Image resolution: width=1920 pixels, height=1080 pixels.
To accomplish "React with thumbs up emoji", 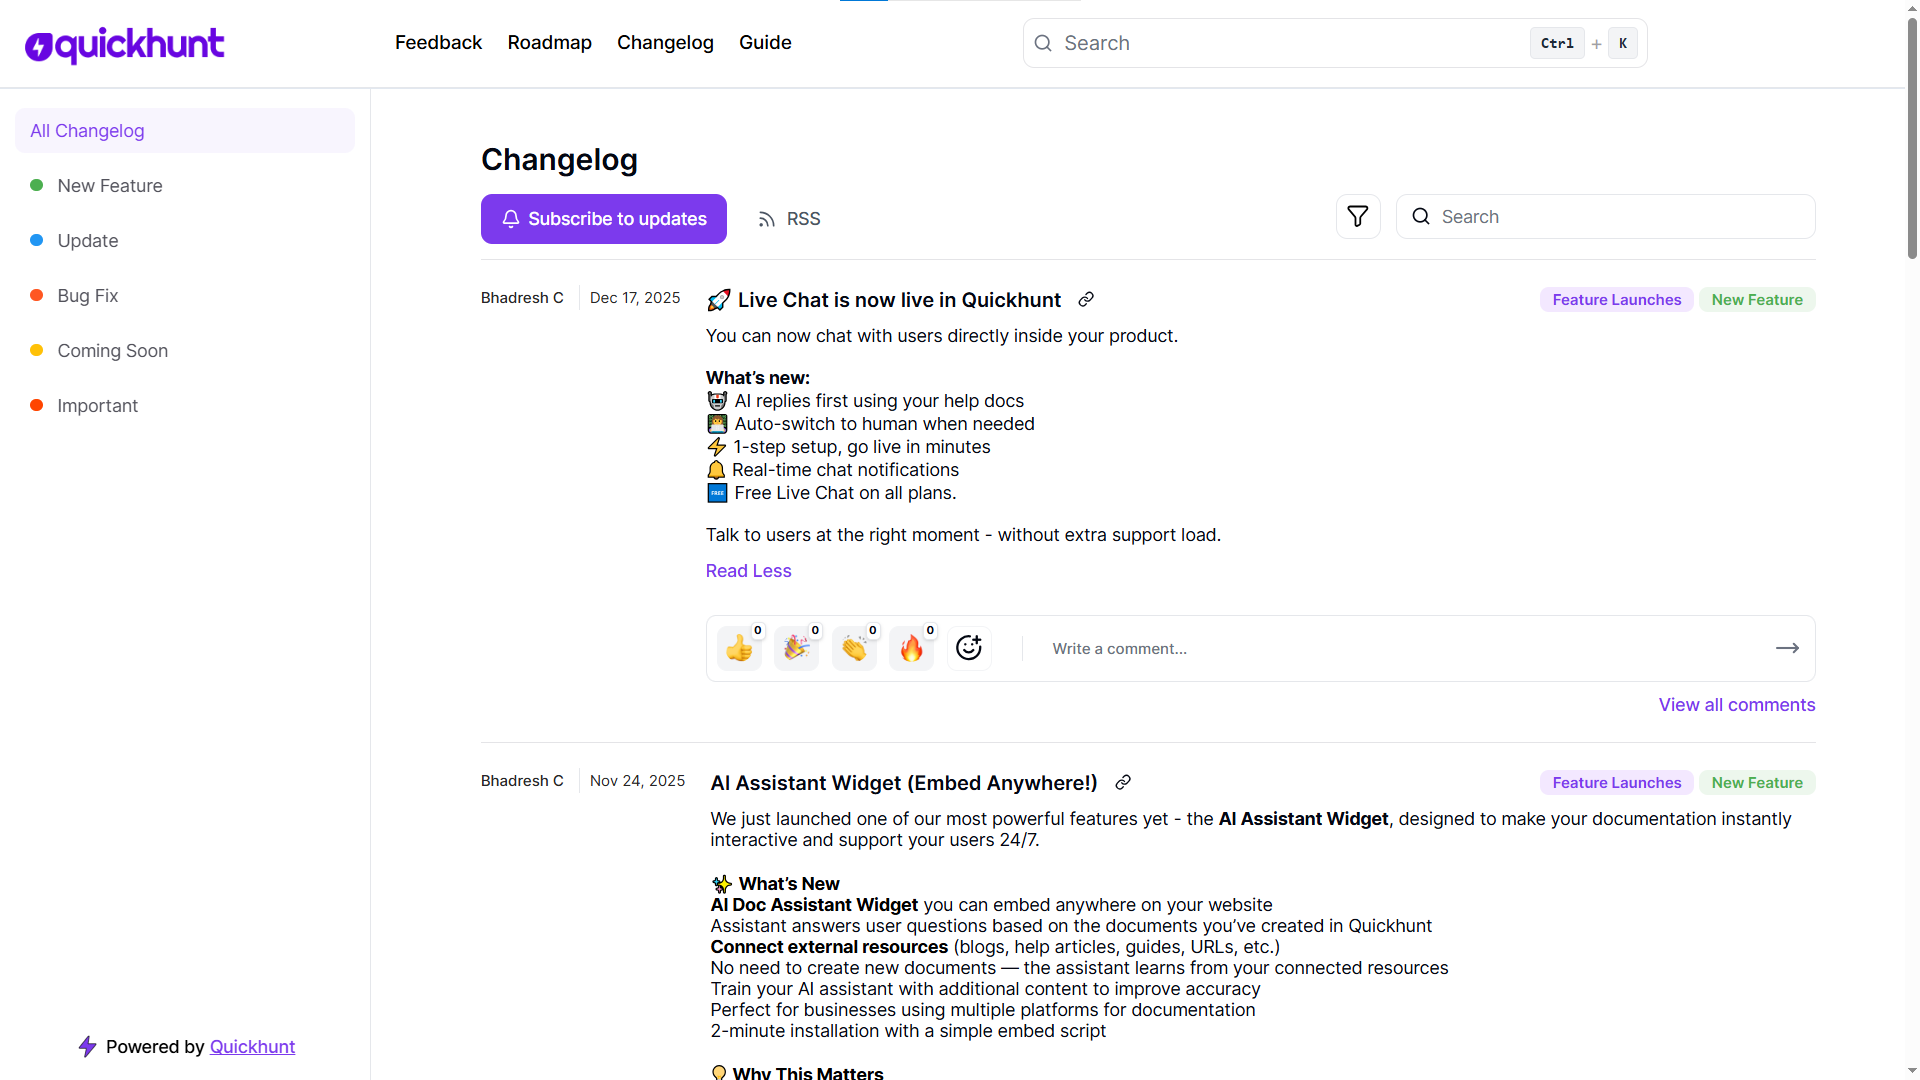I will point(740,648).
